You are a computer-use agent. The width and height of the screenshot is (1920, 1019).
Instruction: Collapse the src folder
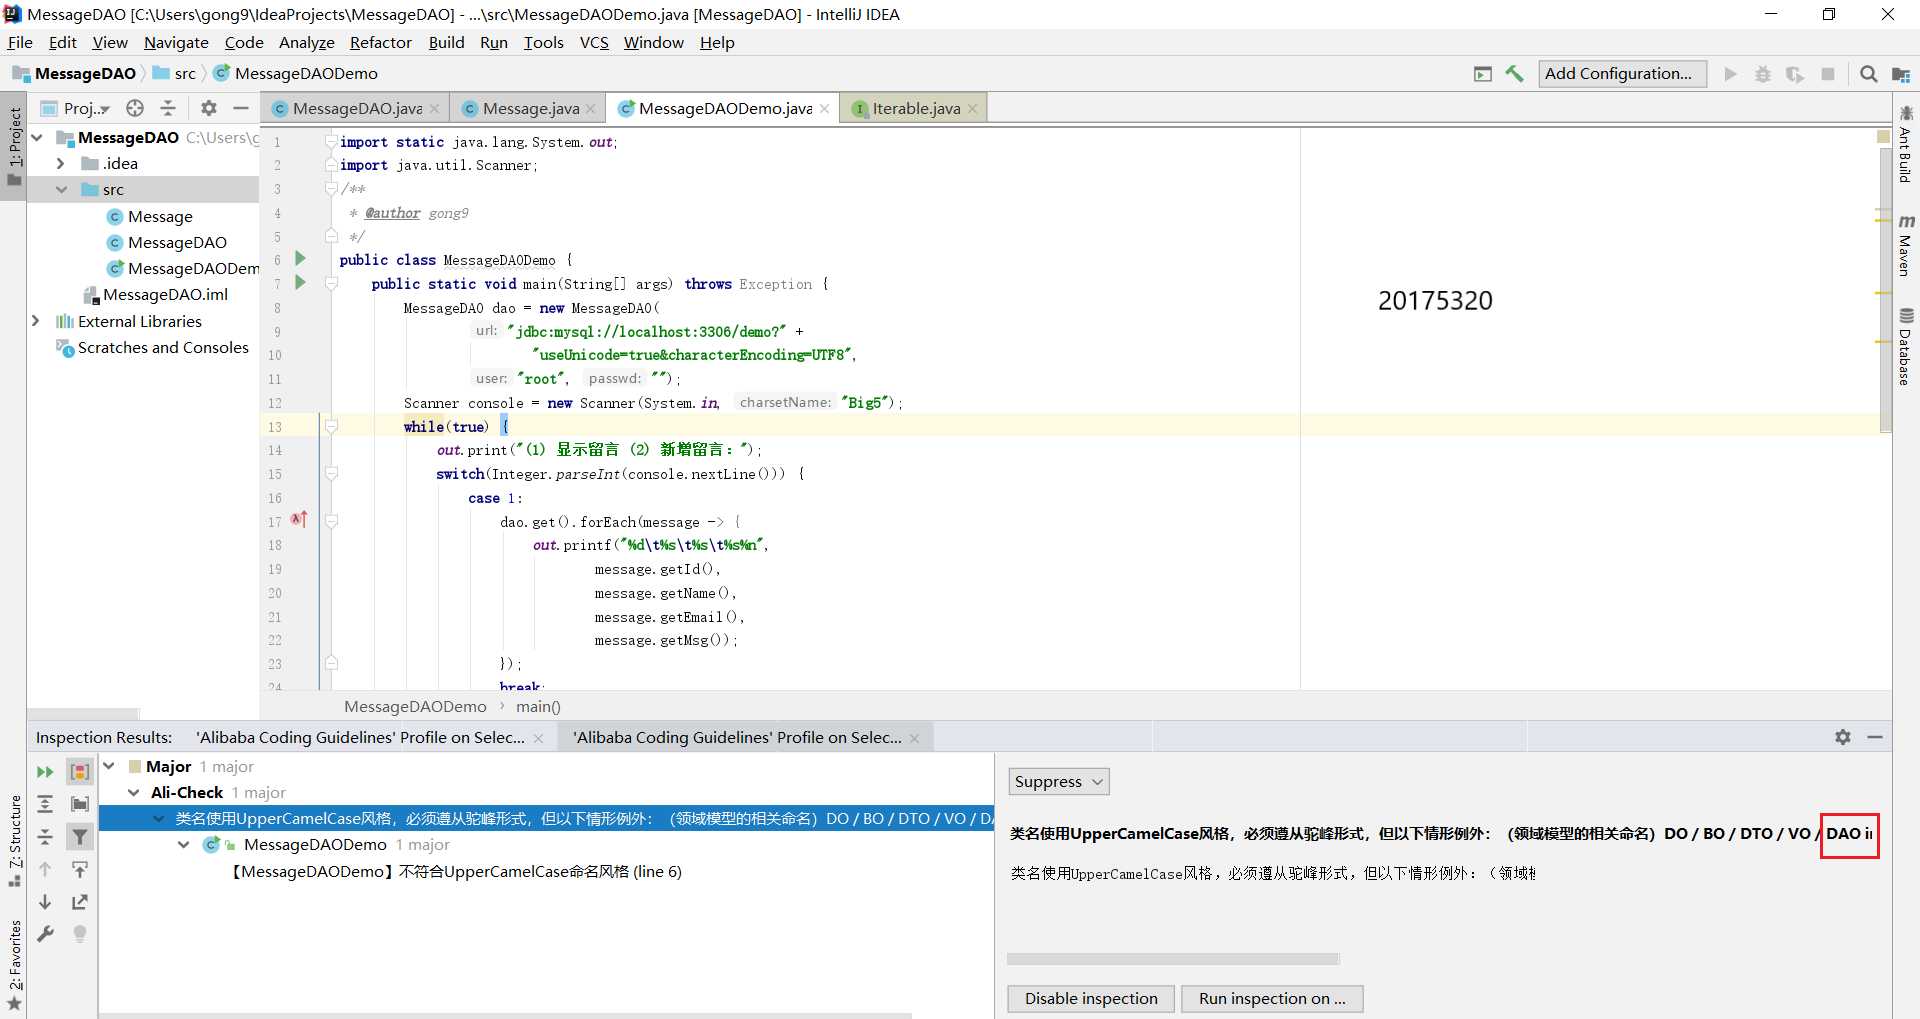click(x=61, y=190)
